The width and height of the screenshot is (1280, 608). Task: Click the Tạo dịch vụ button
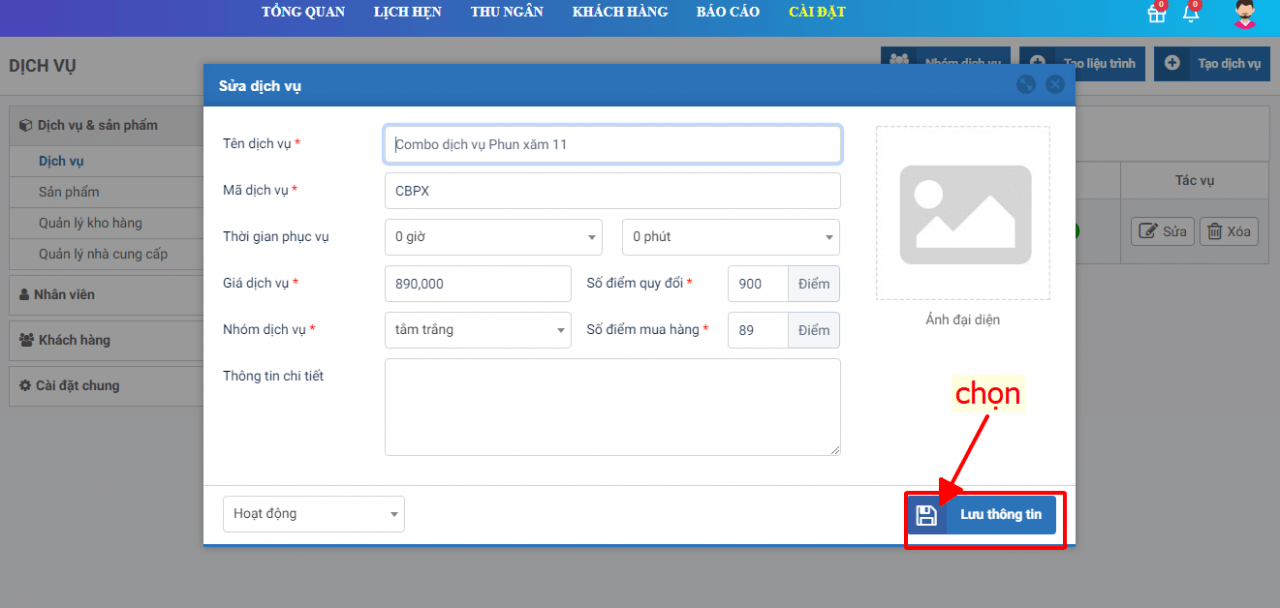pos(1212,64)
